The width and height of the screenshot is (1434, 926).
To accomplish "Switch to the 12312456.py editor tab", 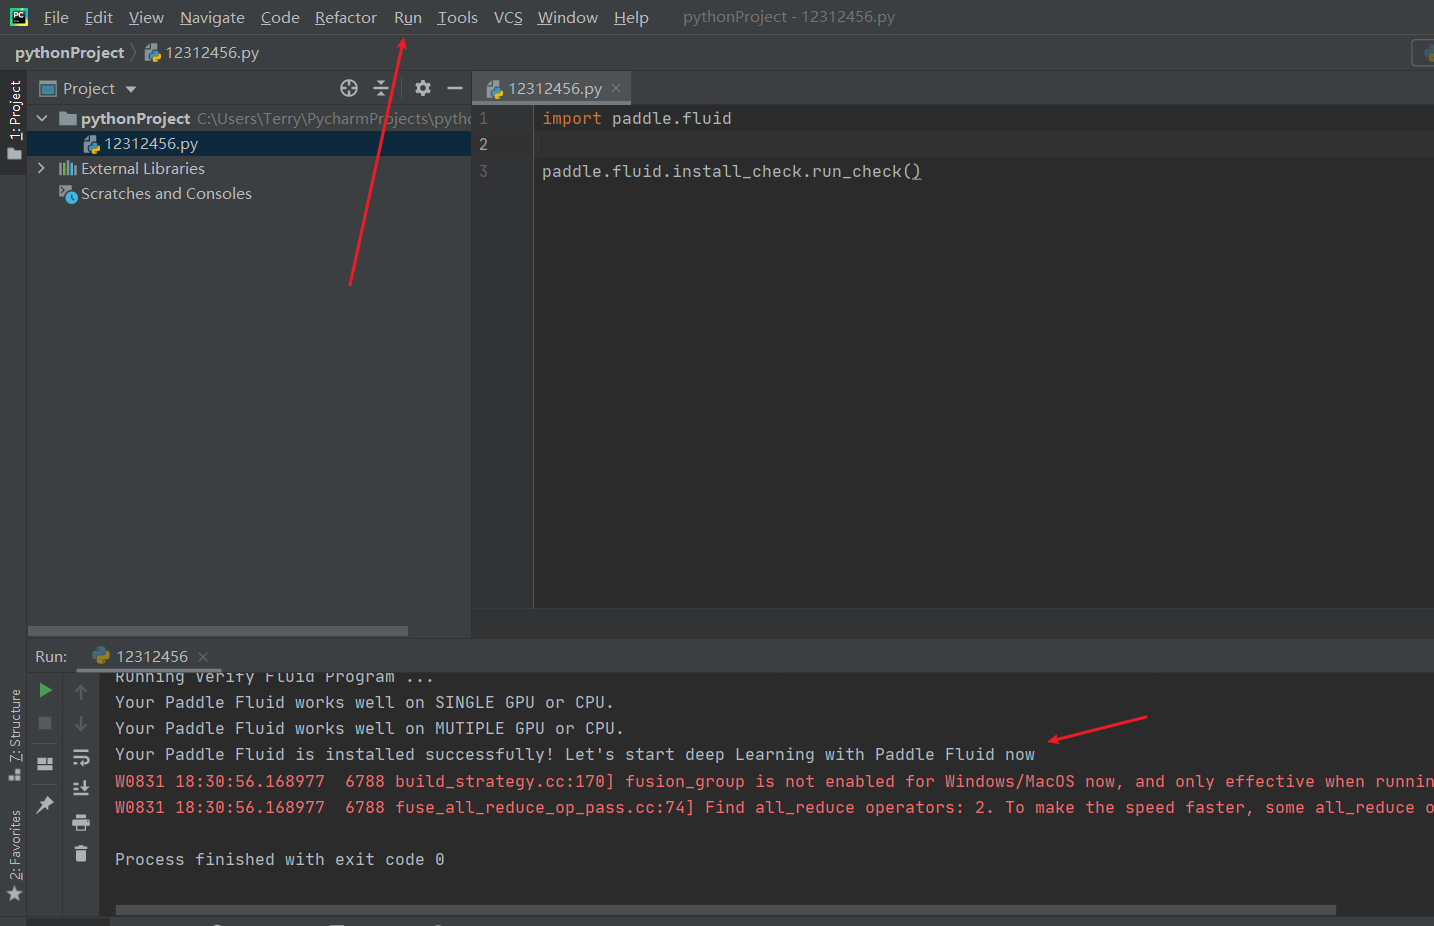I will click(550, 88).
